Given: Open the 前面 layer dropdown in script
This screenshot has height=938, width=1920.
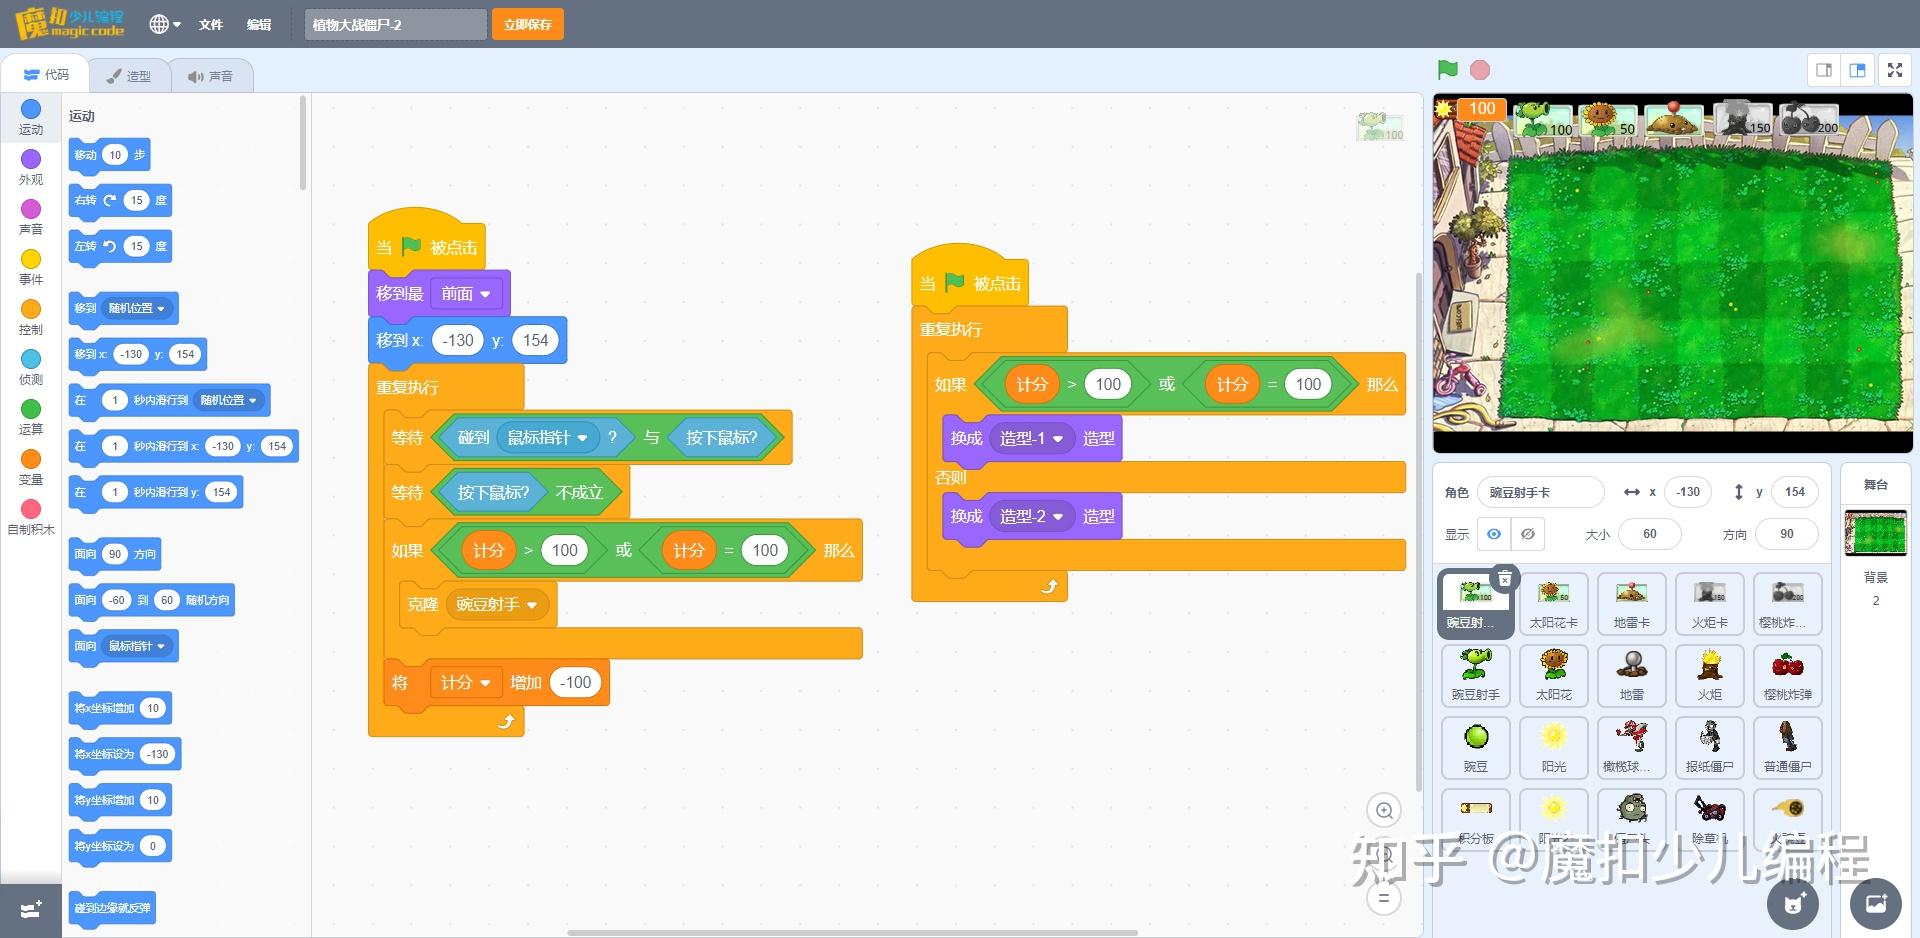Looking at the screenshot, I should pos(466,294).
